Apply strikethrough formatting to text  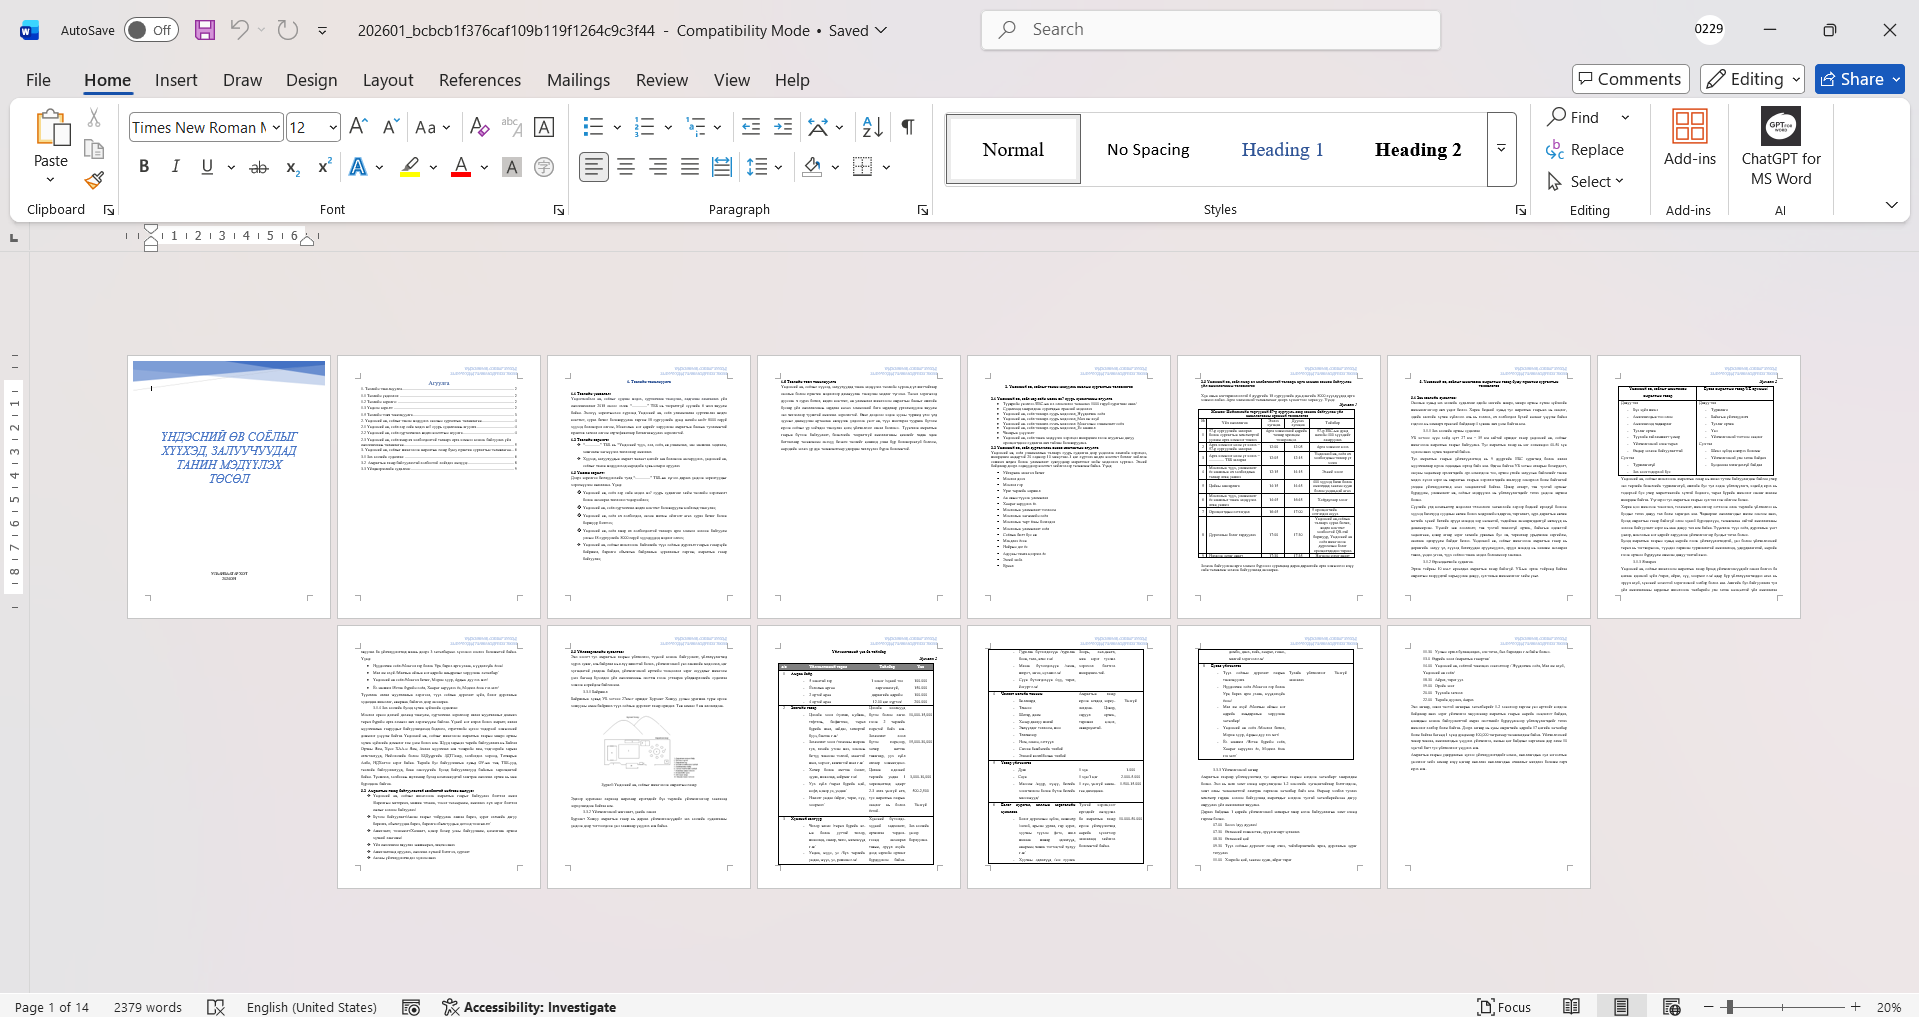pyautogui.click(x=259, y=167)
